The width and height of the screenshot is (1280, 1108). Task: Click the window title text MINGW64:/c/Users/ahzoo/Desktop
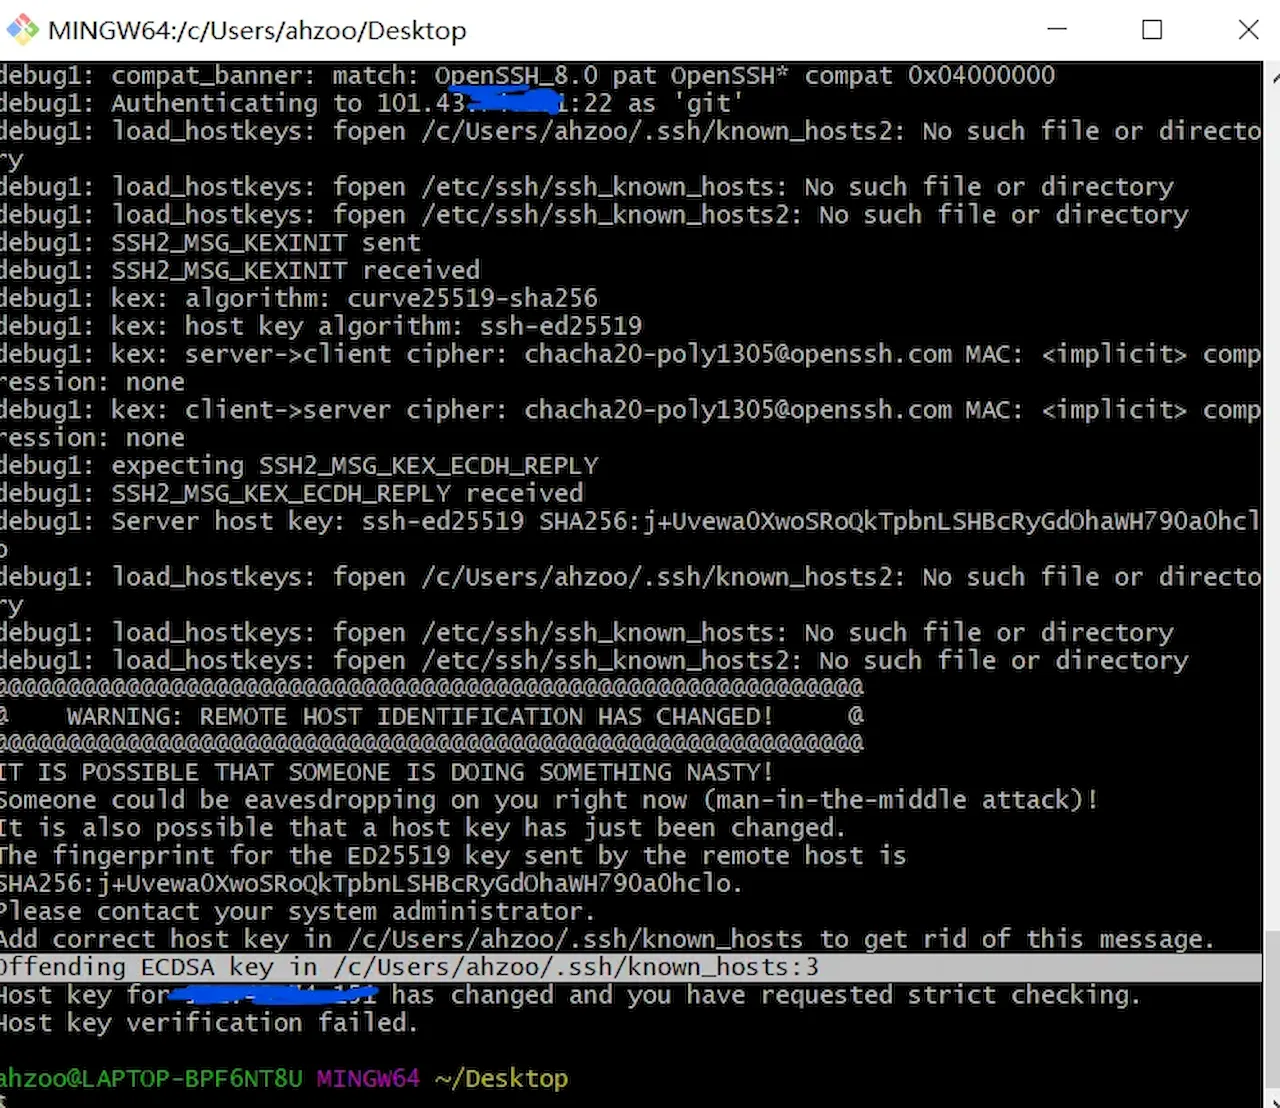click(257, 31)
